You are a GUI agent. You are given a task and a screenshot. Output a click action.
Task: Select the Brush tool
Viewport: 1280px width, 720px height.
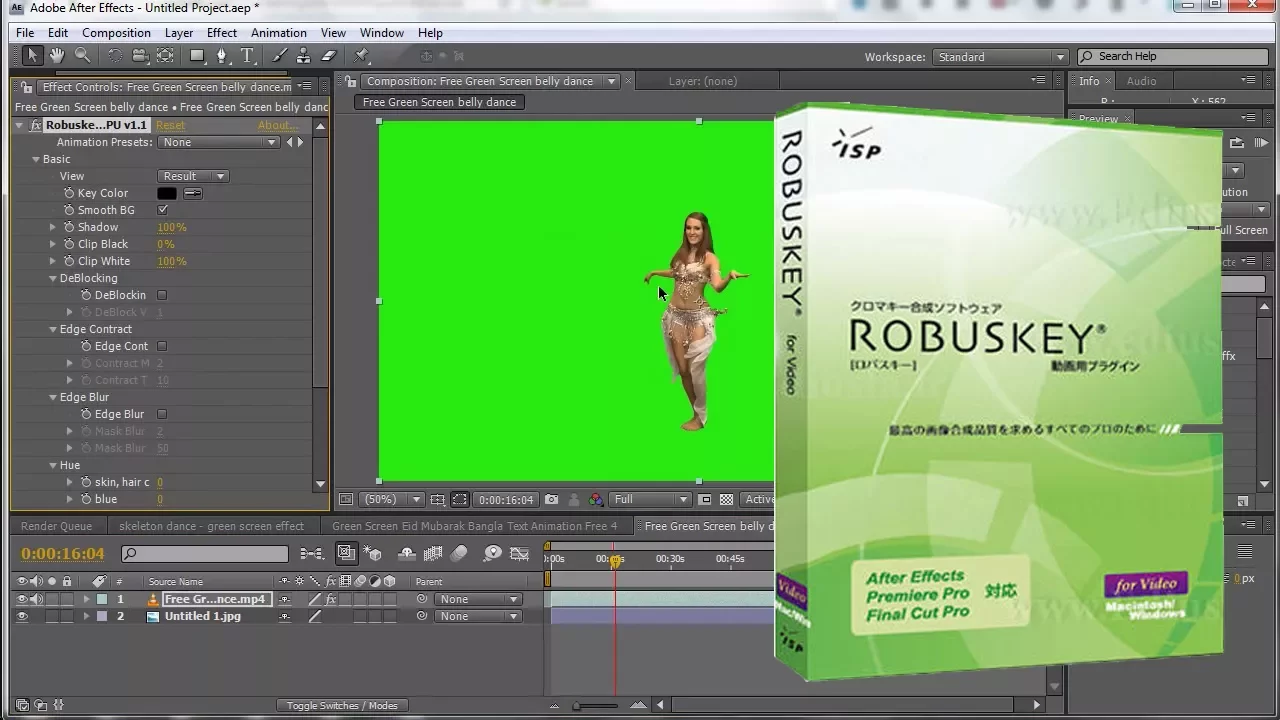[279, 56]
